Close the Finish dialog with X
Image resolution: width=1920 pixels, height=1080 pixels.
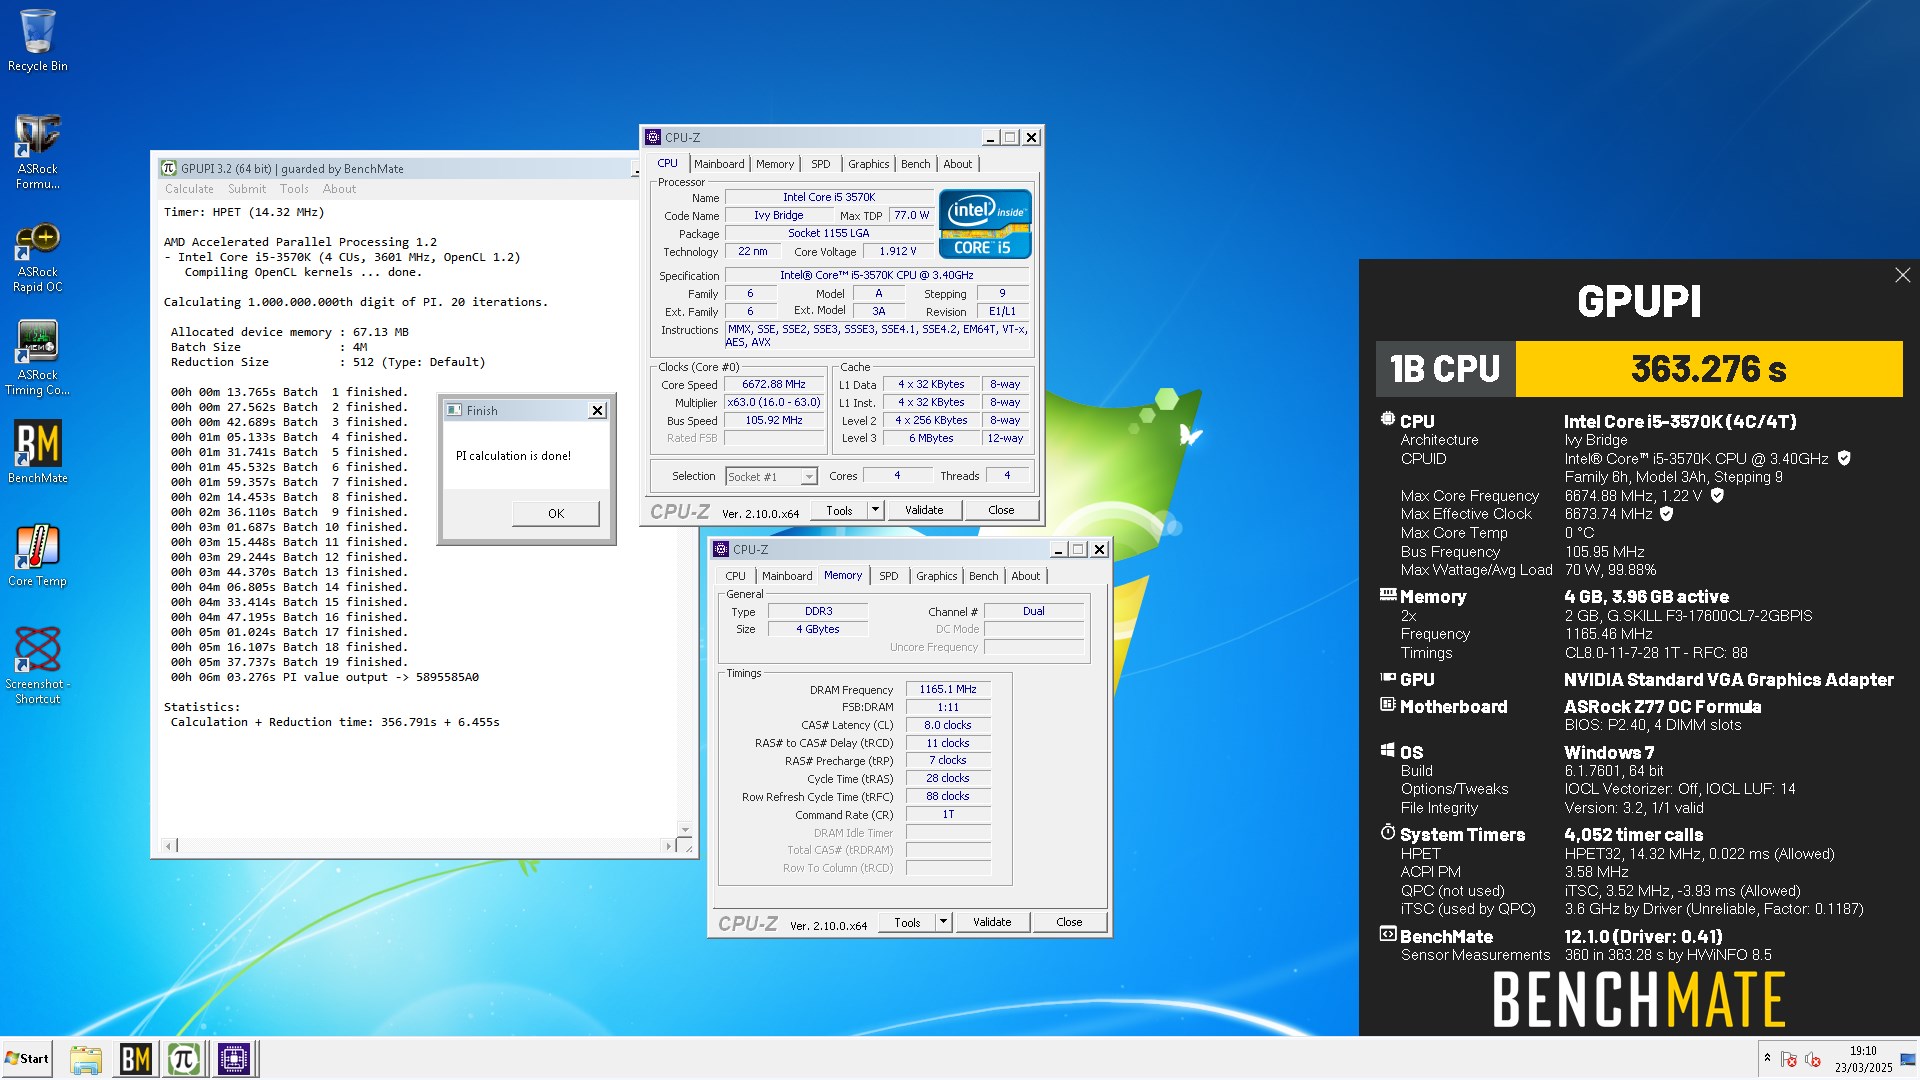tap(597, 411)
